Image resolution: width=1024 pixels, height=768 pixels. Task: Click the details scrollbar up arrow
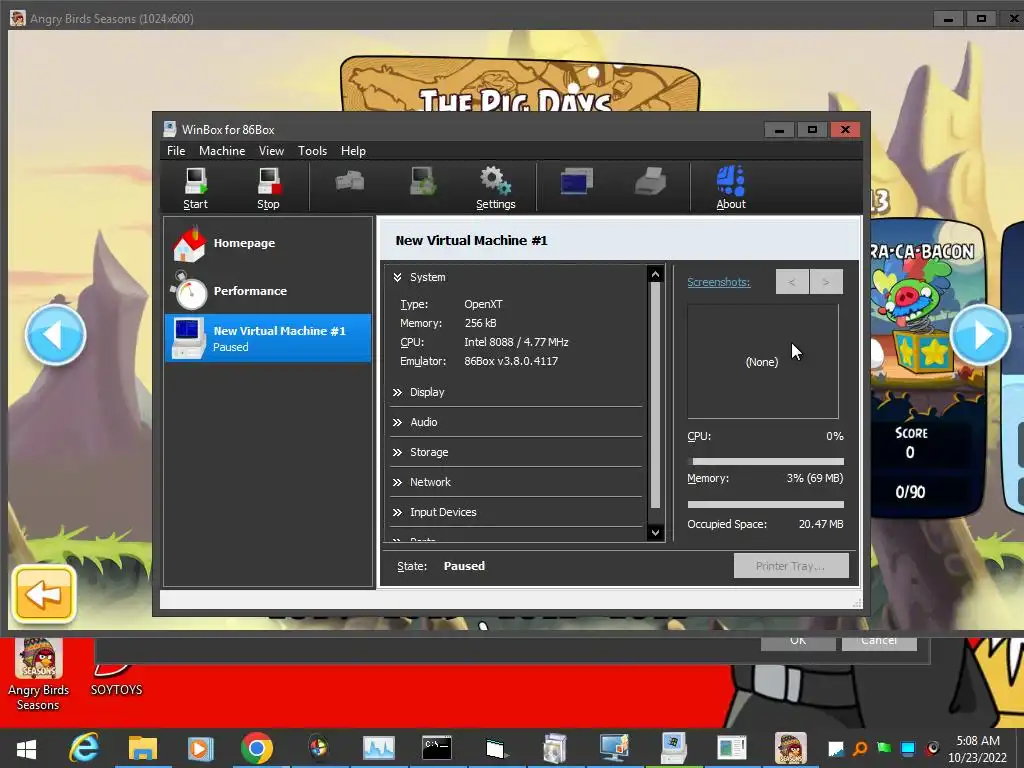655,274
